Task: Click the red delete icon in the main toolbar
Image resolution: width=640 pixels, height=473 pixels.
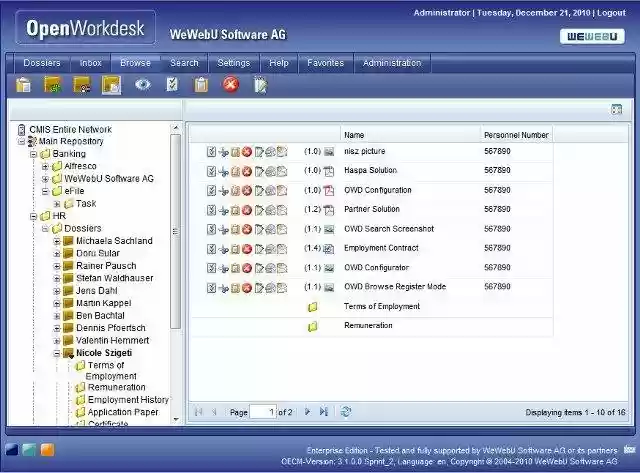Action: (231, 84)
